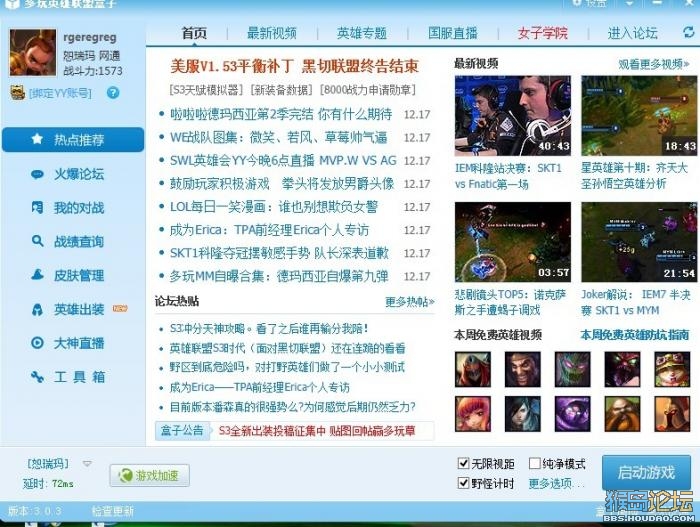Open forum post S3中分天神攻略
700x527 pixels.
(x=269, y=329)
